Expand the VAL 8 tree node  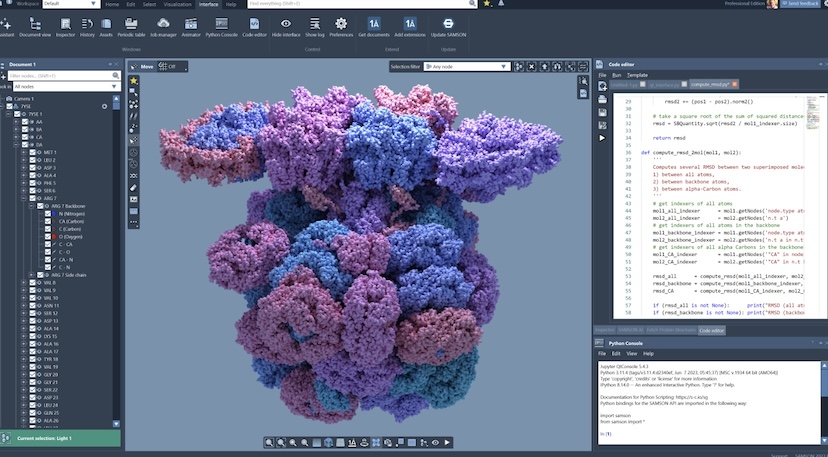[24, 282]
